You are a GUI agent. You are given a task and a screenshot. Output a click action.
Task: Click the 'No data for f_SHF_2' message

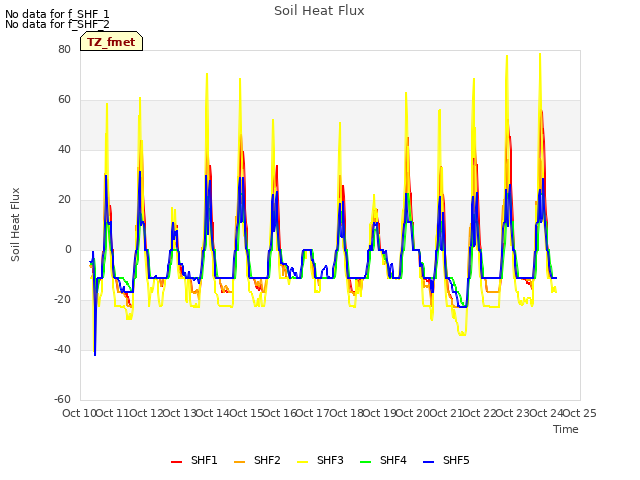[57, 24]
